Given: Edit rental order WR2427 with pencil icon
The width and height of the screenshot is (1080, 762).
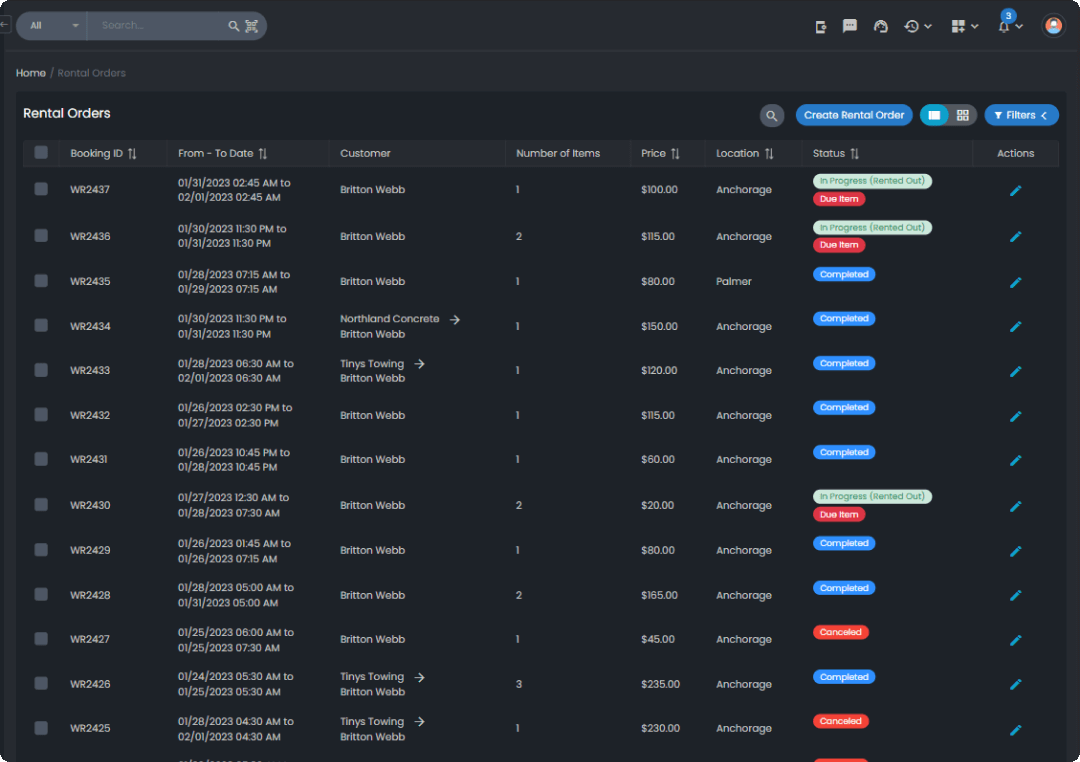Looking at the screenshot, I should click(1015, 640).
